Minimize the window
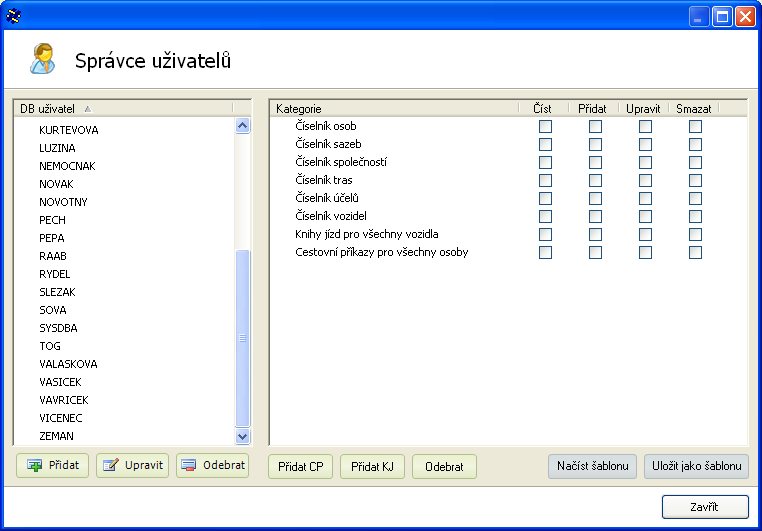Screen dimensions: 762x531 coord(699,17)
